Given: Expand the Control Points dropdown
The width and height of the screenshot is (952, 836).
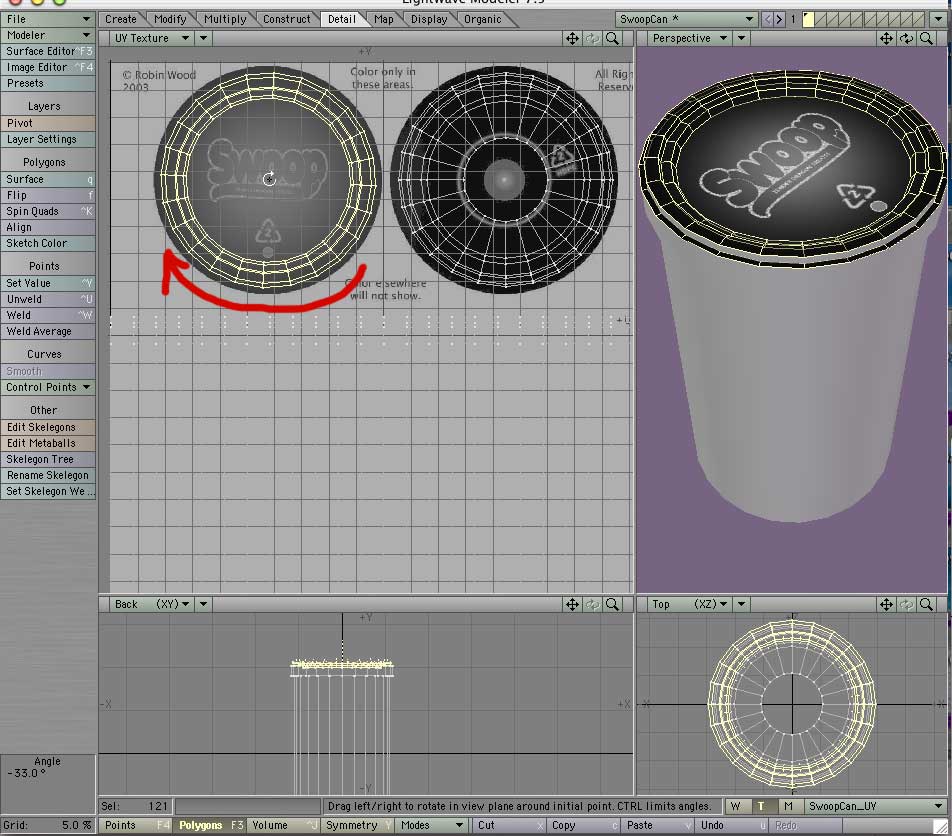Looking at the screenshot, I should pyautogui.click(x=48, y=387).
